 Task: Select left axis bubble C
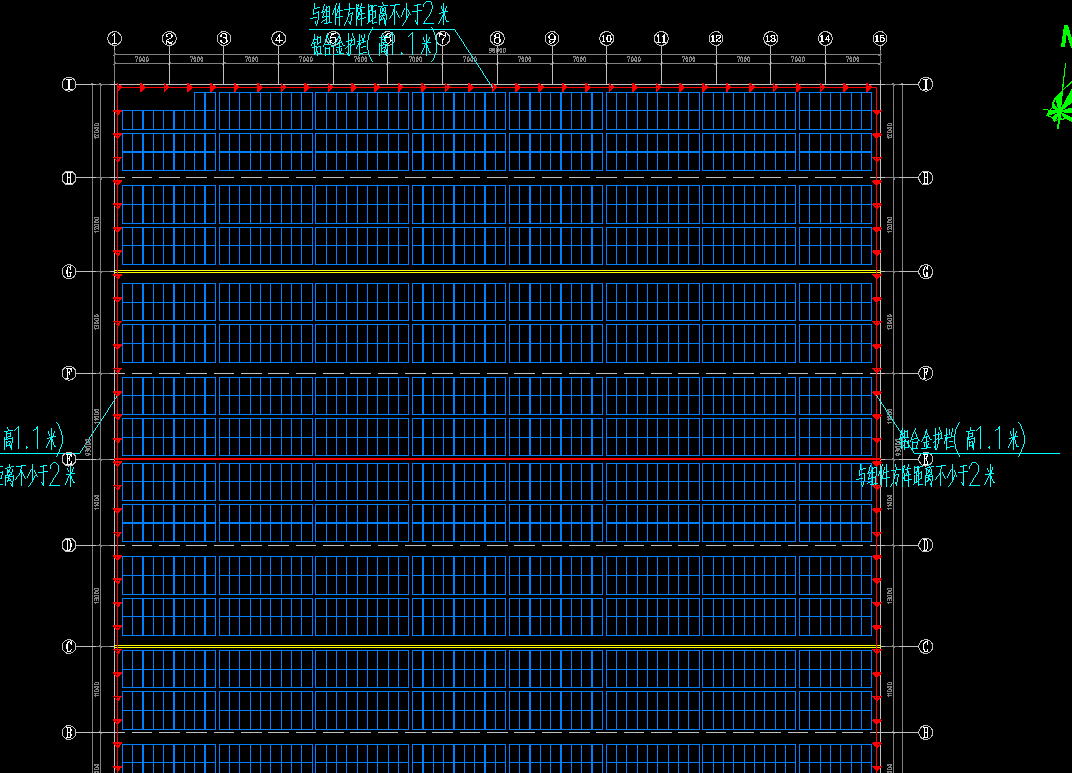coord(69,646)
